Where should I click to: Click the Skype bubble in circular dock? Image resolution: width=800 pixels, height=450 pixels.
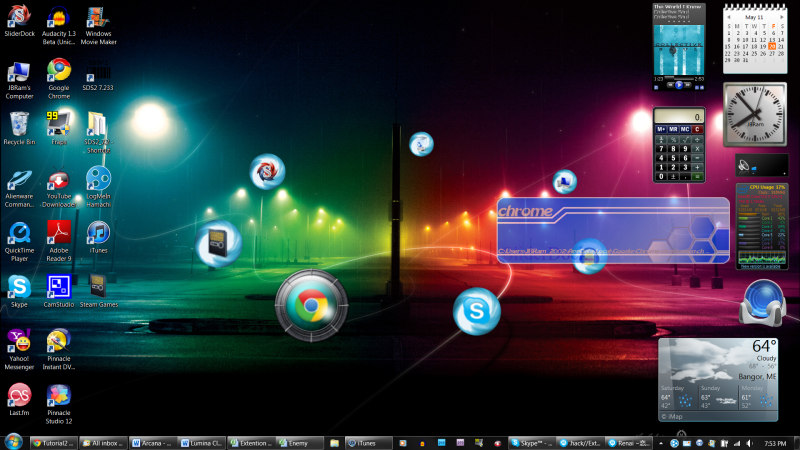tap(477, 311)
